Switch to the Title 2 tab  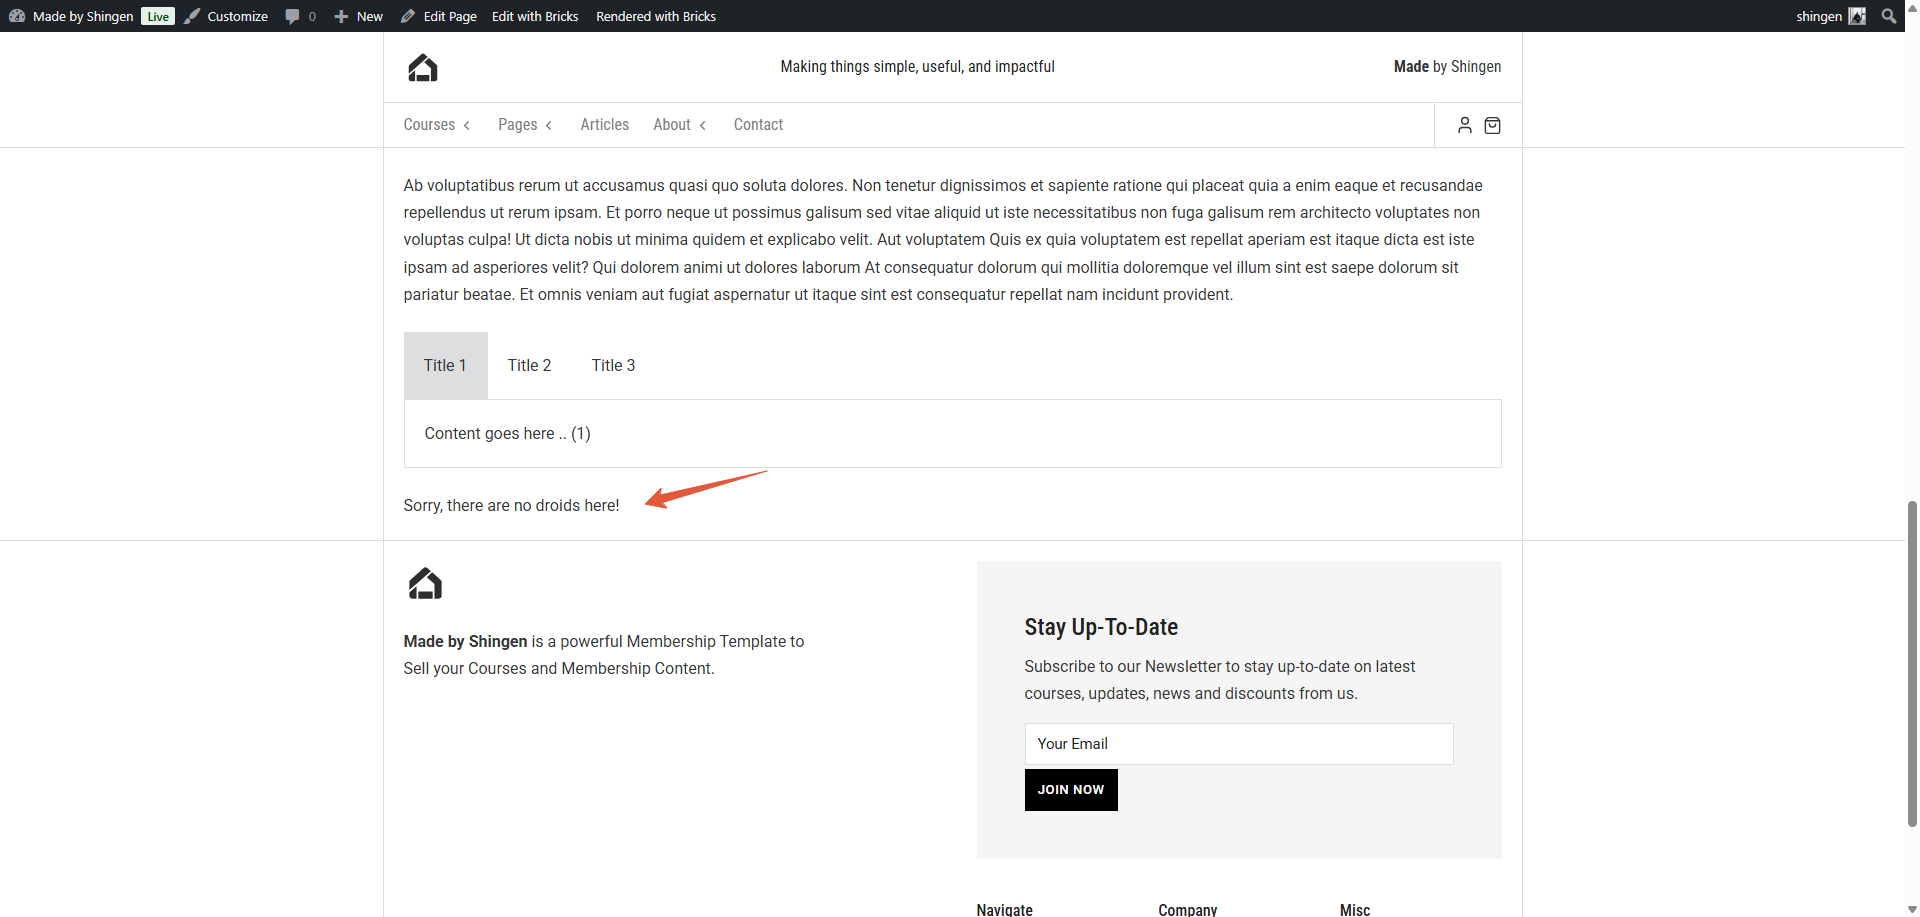[x=529, y=366]
